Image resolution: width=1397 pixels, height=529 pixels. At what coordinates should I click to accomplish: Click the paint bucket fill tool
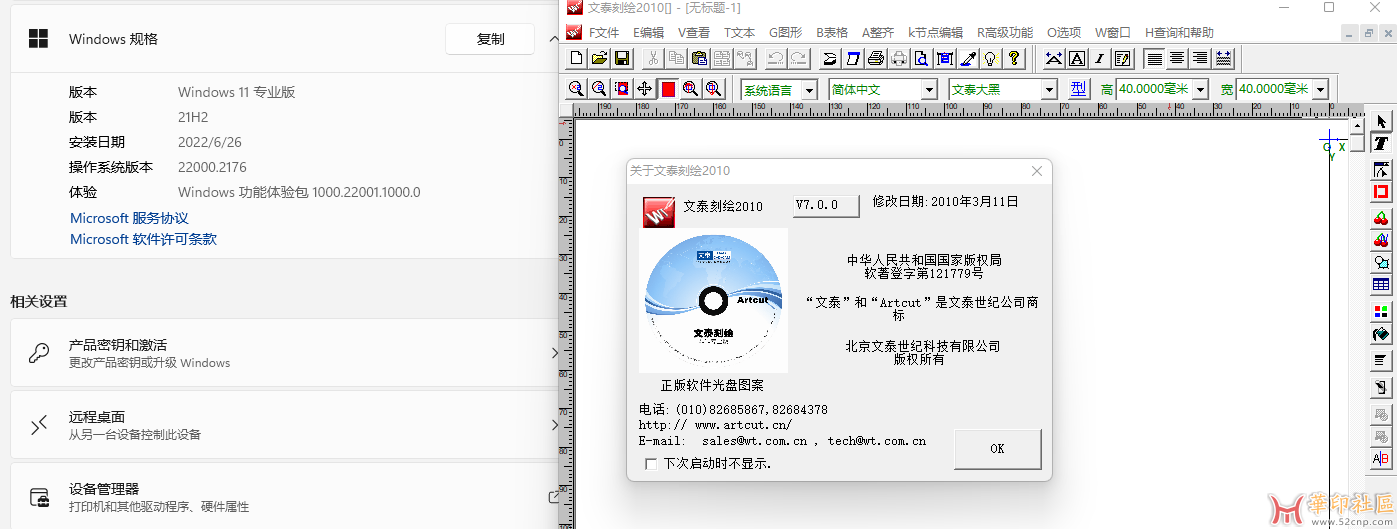(x=1381, y=333)
